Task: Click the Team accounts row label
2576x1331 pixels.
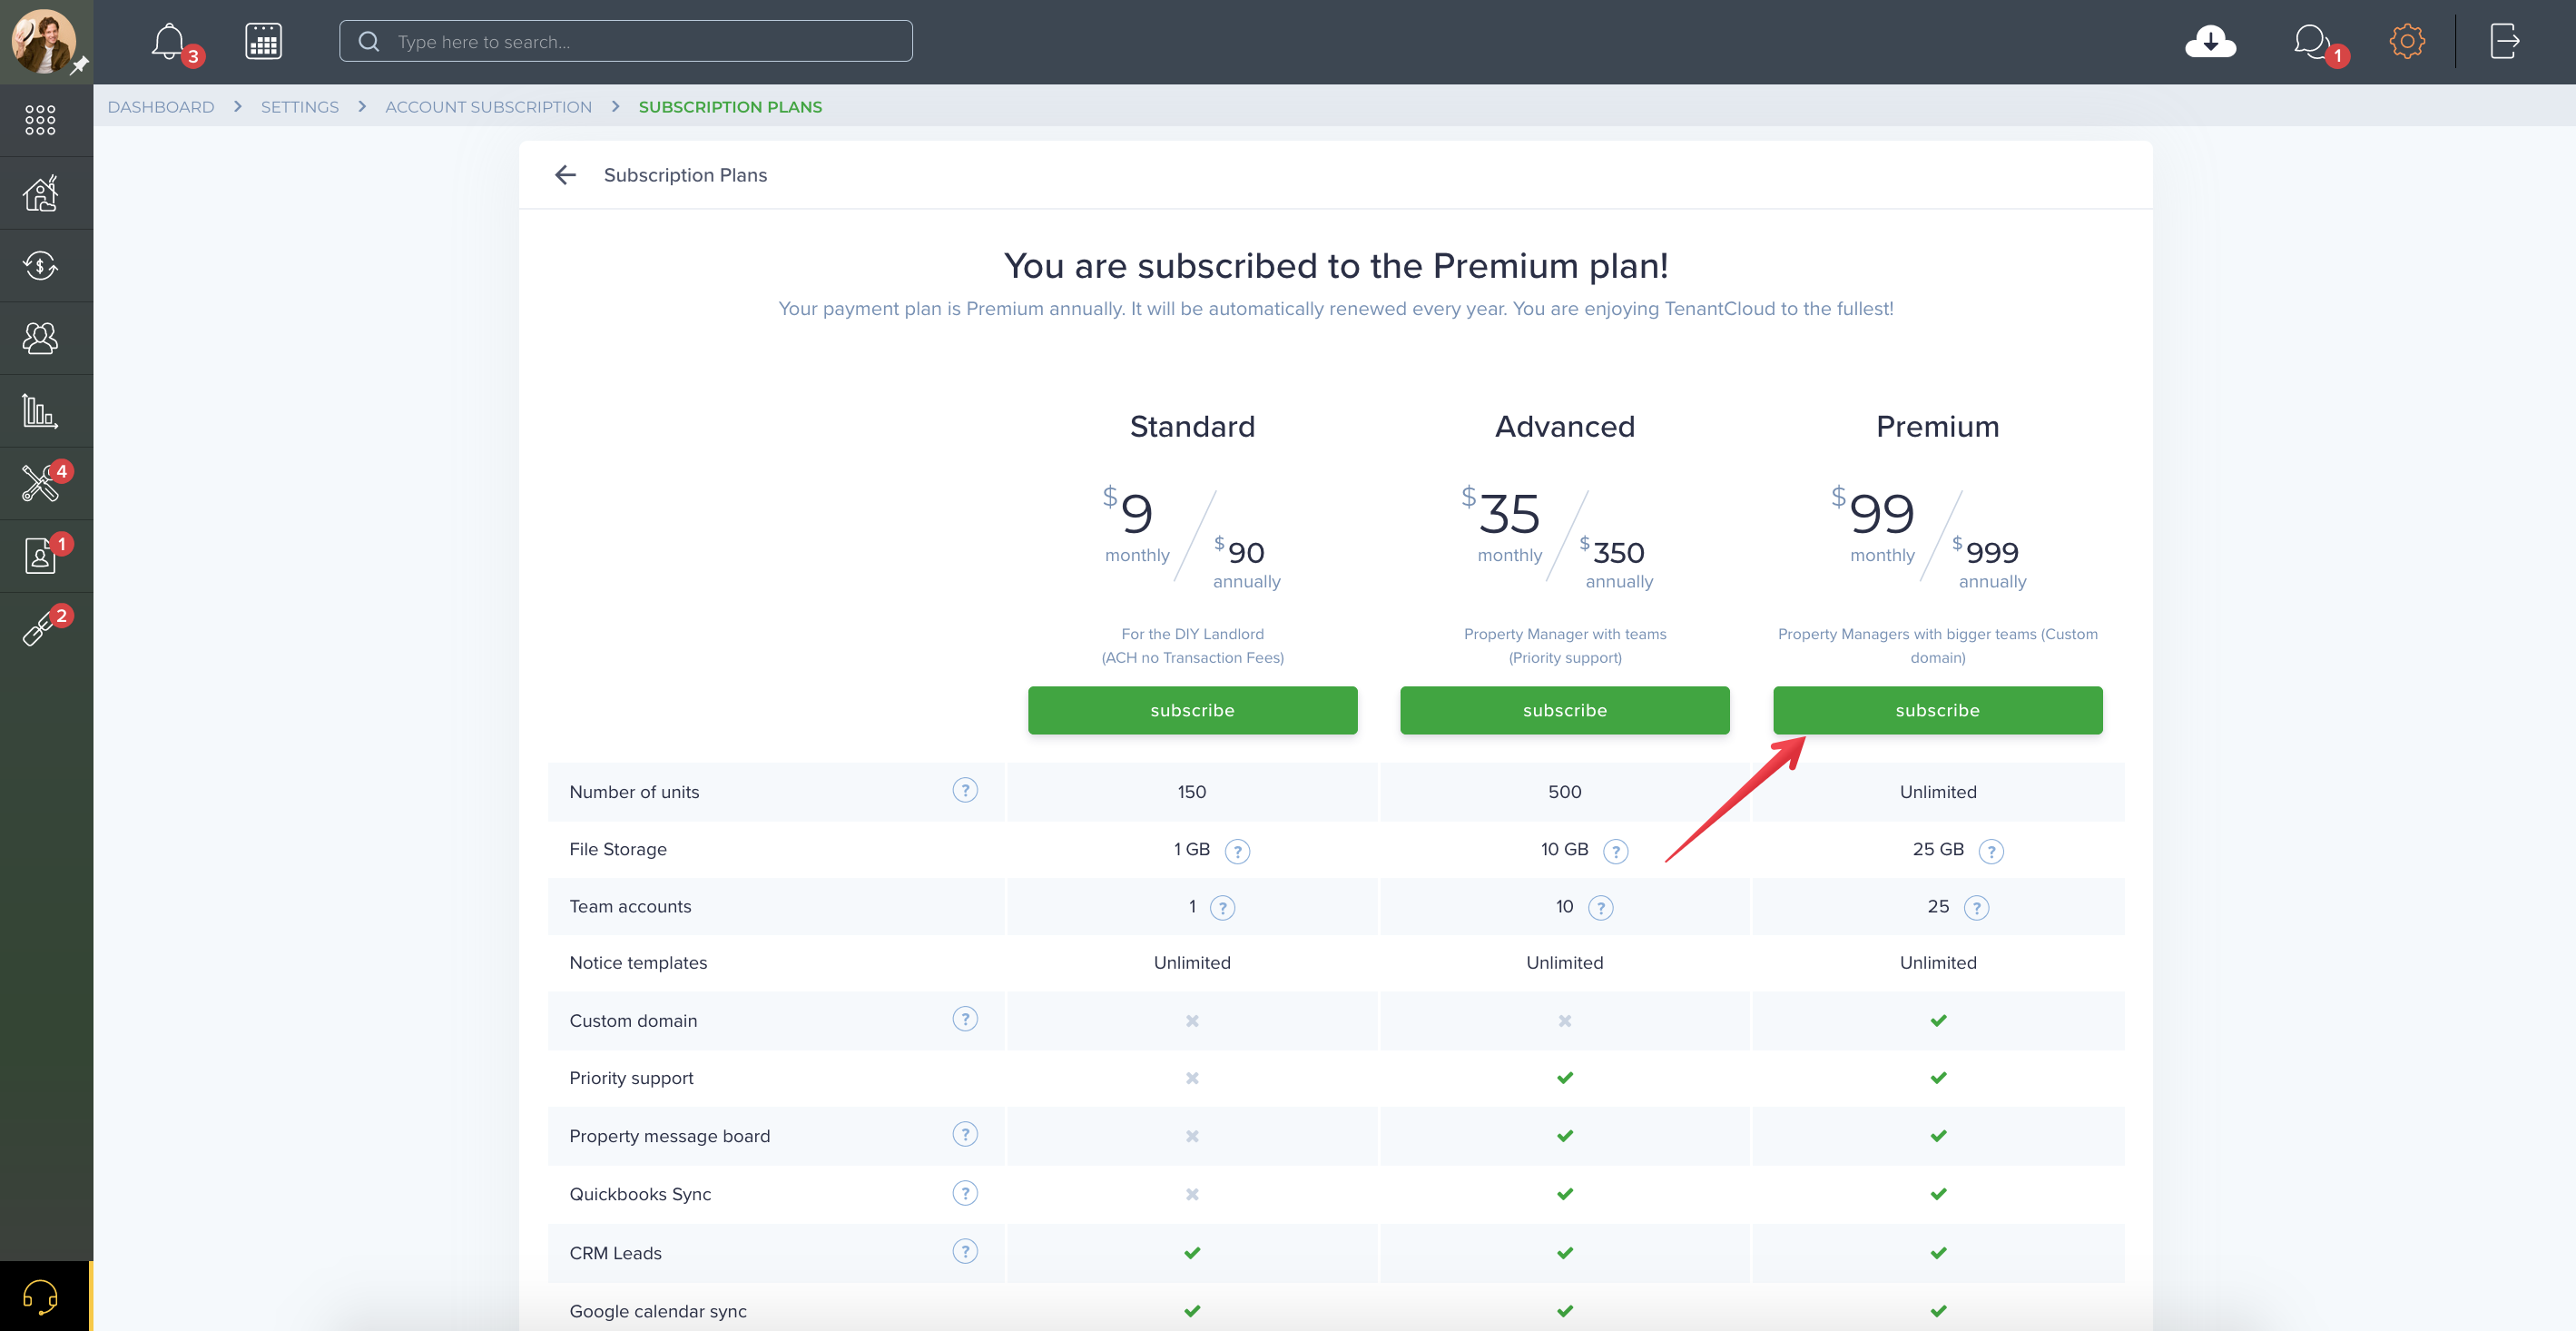Action: point(630,906)
